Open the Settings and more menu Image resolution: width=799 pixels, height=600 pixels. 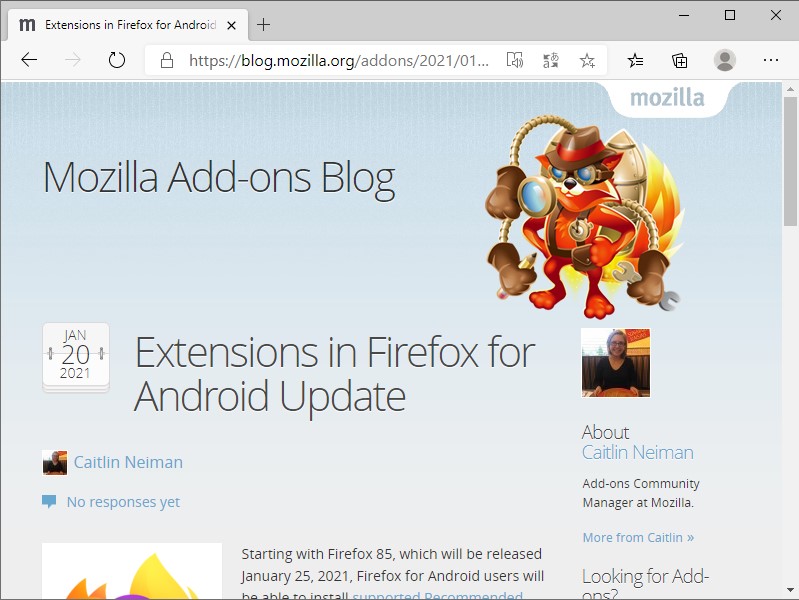tap(770, 60)
